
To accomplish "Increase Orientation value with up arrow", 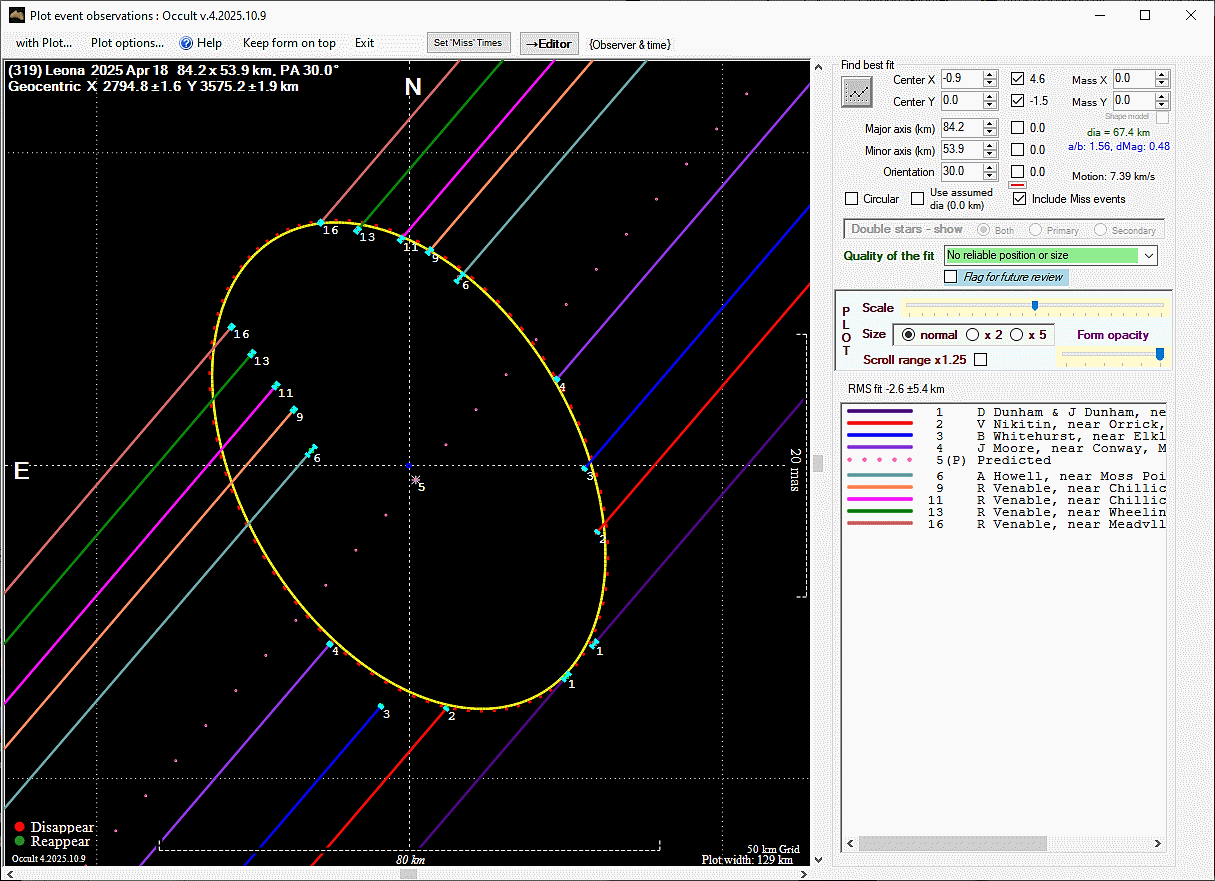I will tap(989, 167).
